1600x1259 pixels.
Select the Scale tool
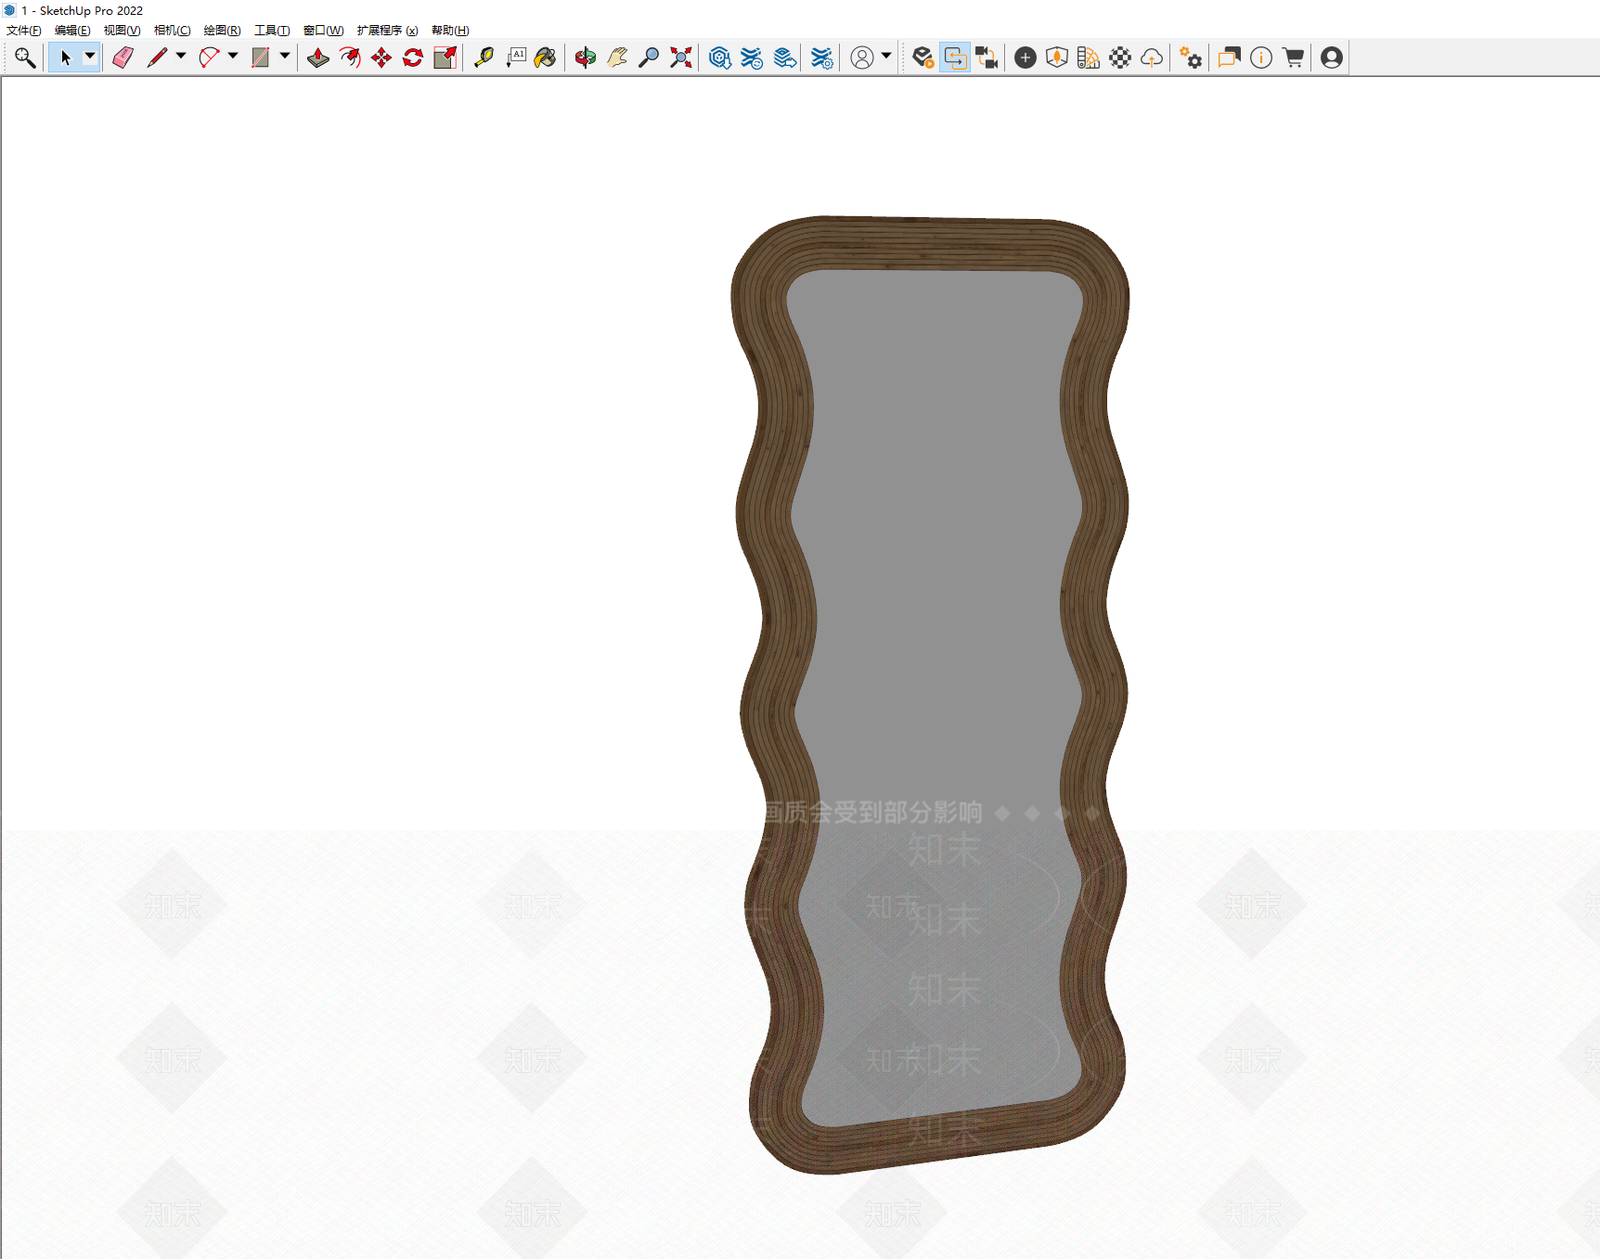pyautogui.click(x=445, y=58)
